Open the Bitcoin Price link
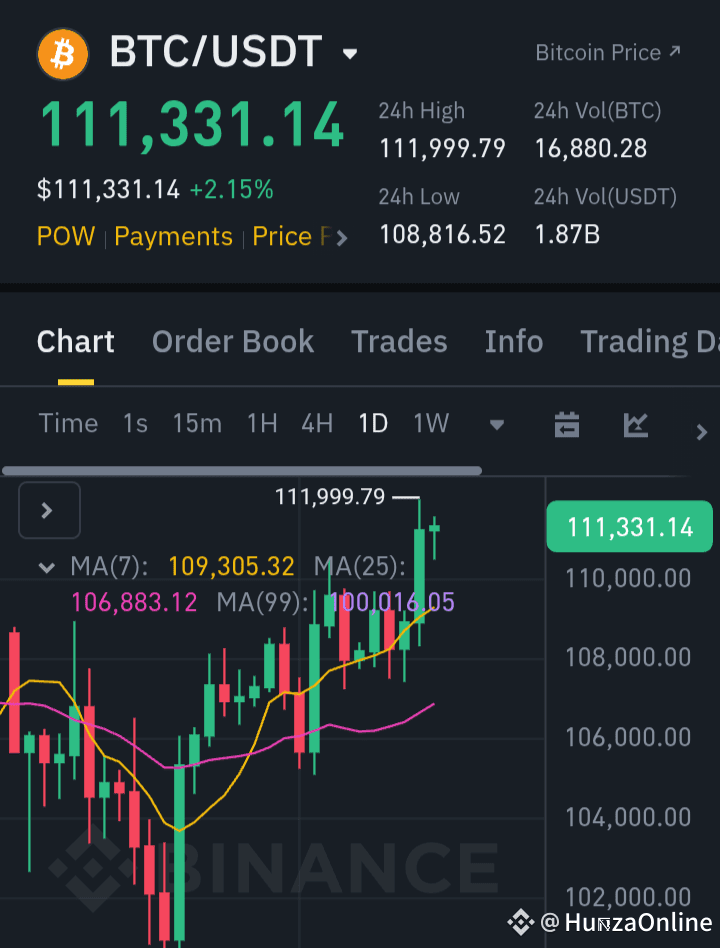The image size is (720, 948). tap(608, 53)
